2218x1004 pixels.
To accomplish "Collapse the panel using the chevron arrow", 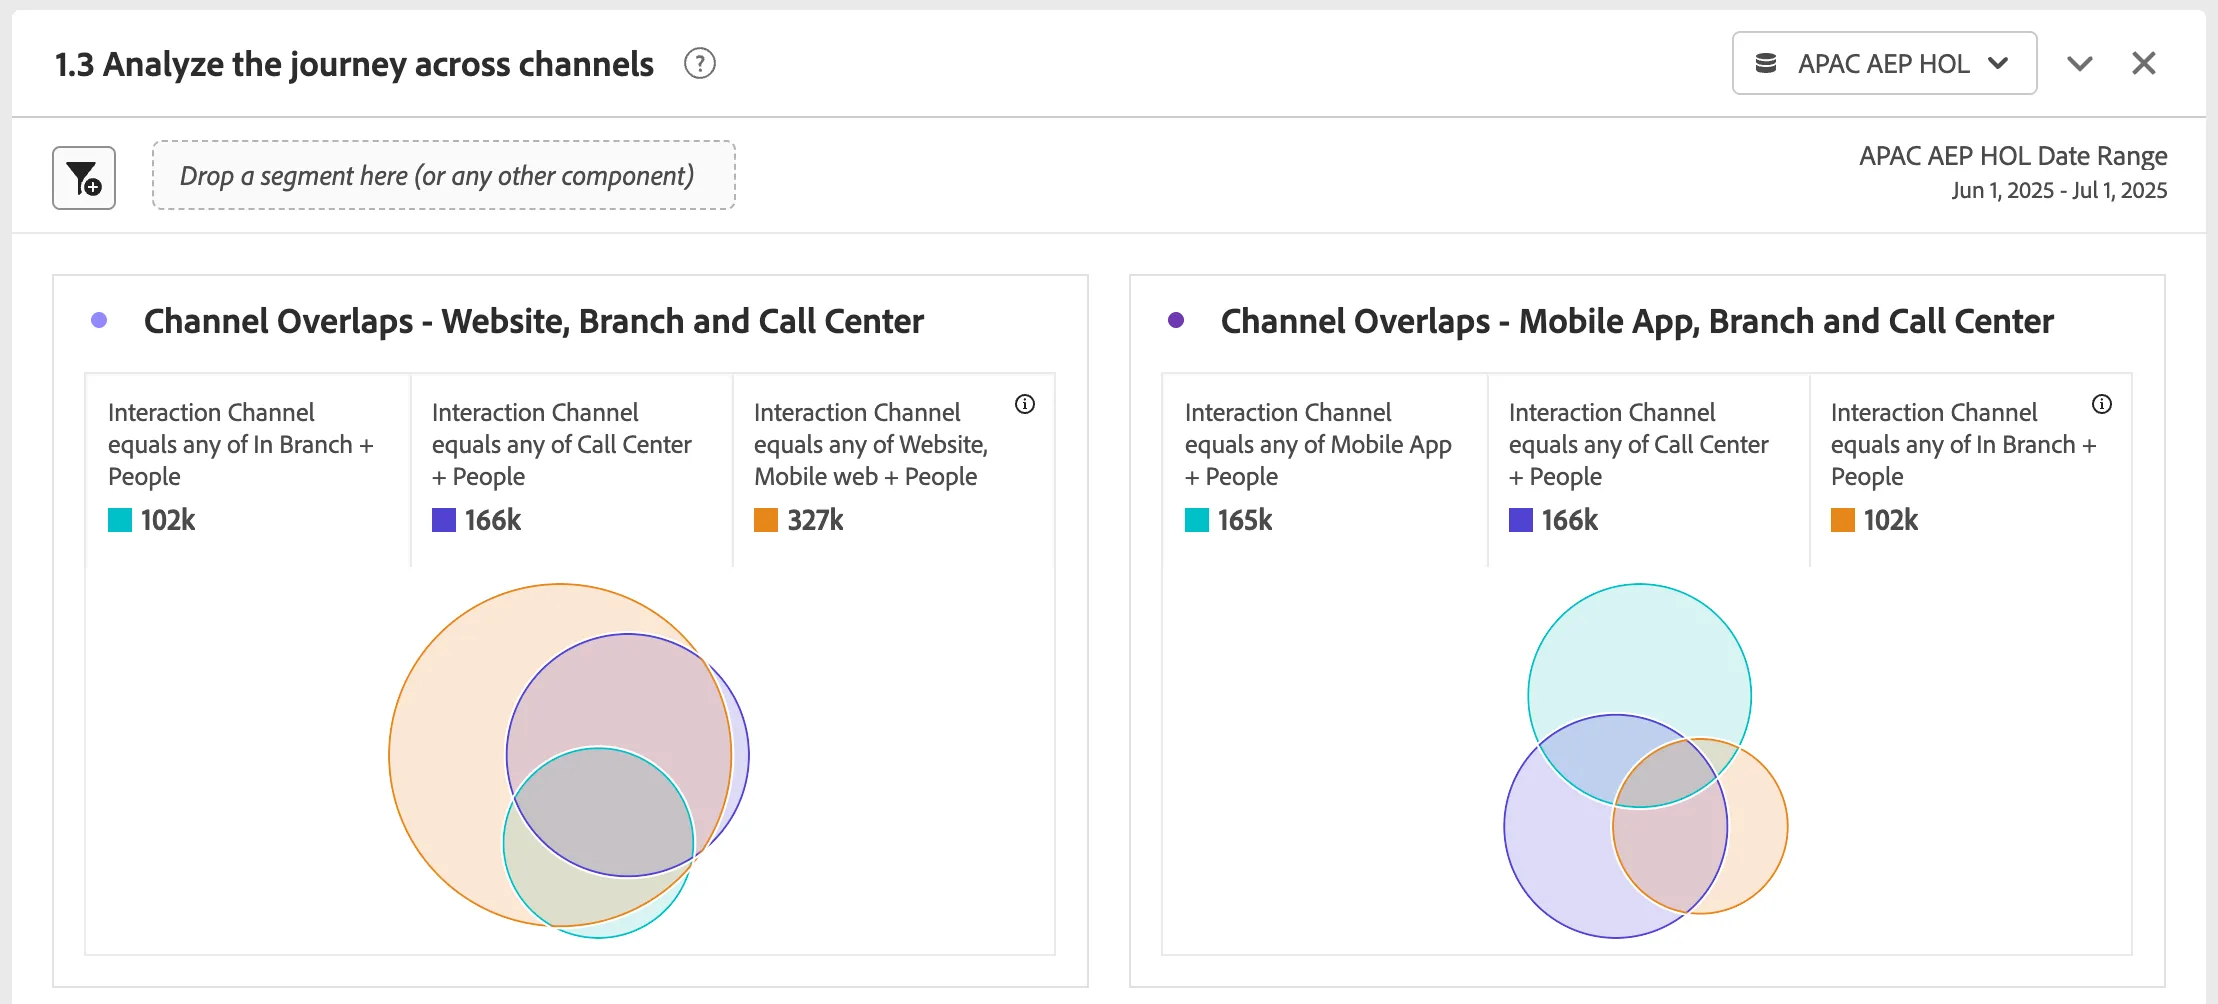I will [2080, 64].
